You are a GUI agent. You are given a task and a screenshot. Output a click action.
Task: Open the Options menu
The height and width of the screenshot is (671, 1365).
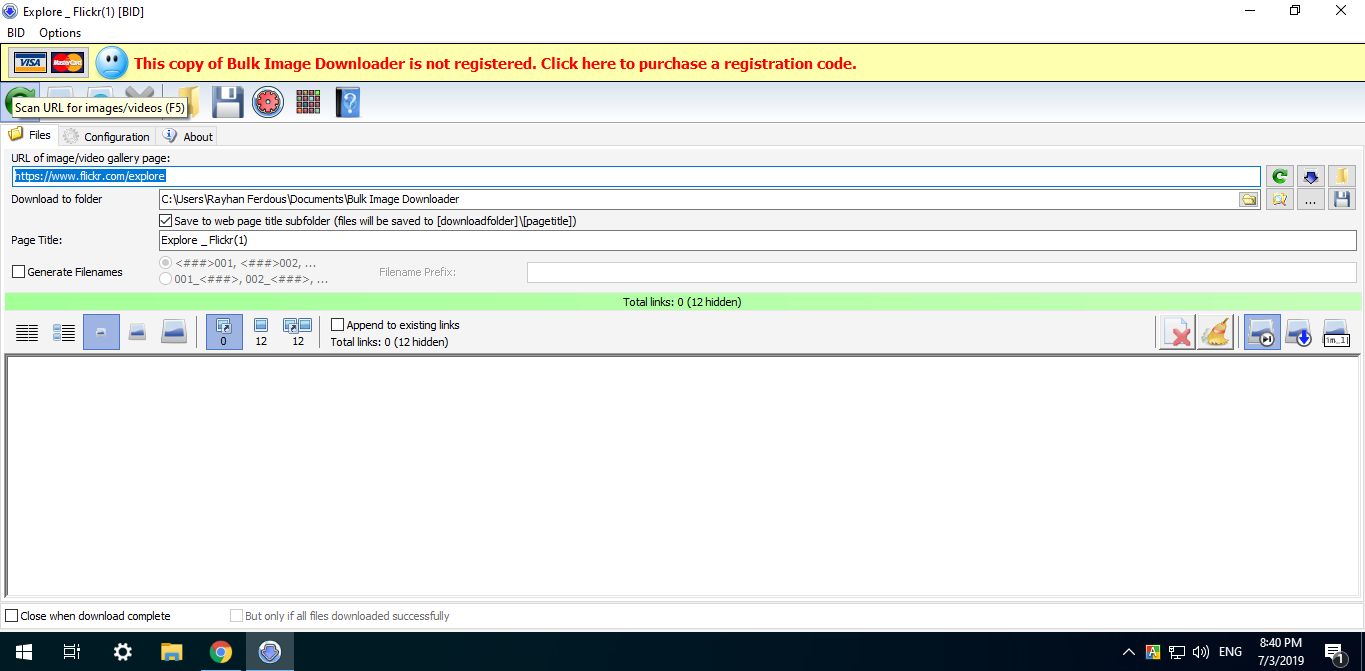coord(60,33)
